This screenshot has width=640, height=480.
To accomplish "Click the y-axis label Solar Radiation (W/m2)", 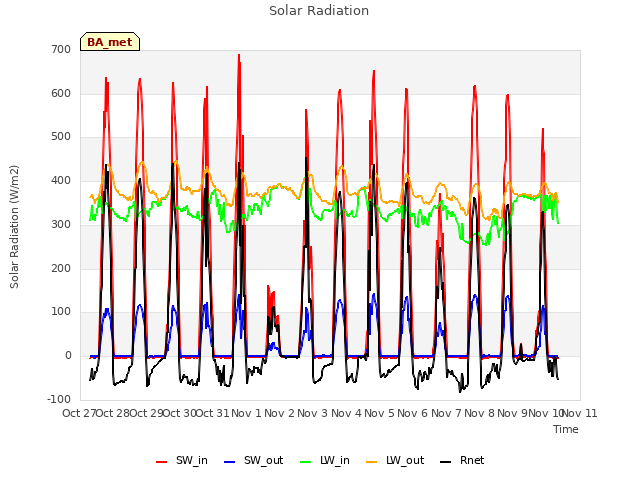I will coord(14,227).
